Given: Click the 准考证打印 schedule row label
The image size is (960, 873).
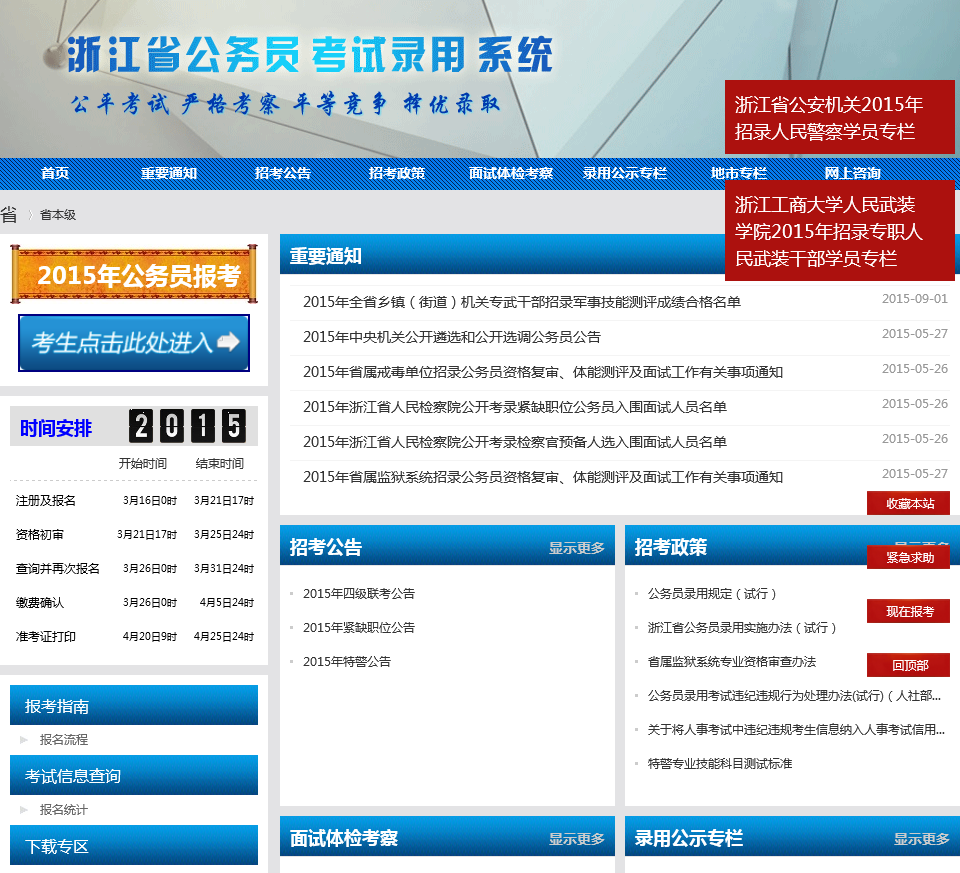Looking at the screenshot, I should coord(46,637).
